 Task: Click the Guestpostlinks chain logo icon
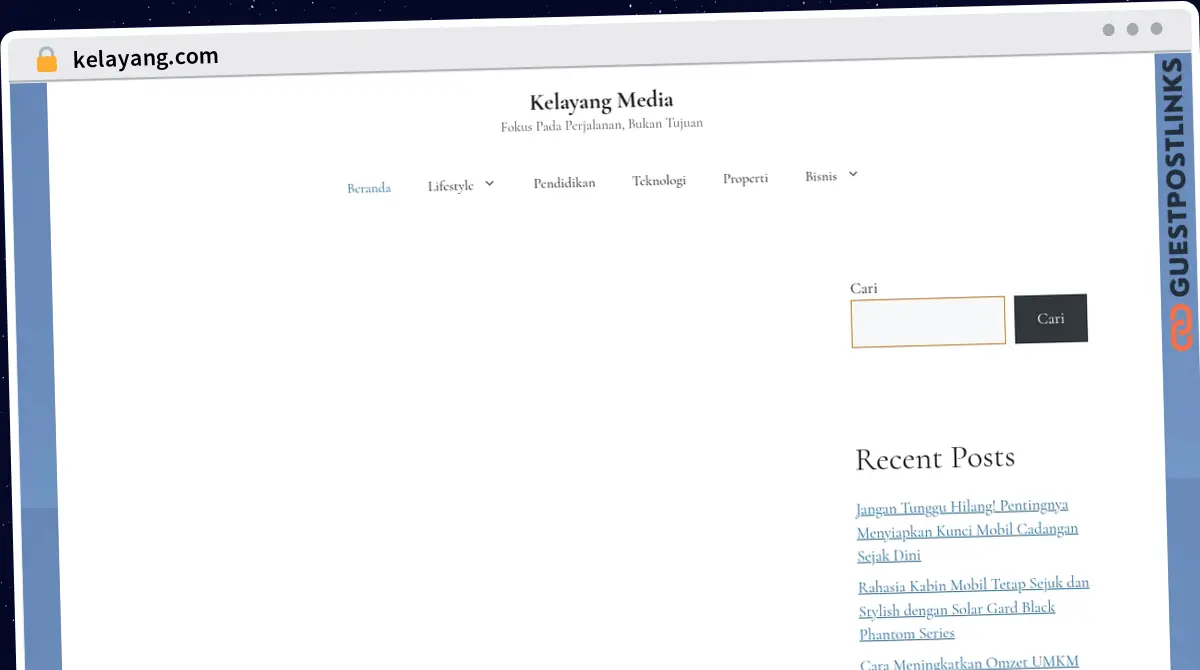click(1182, 328)
